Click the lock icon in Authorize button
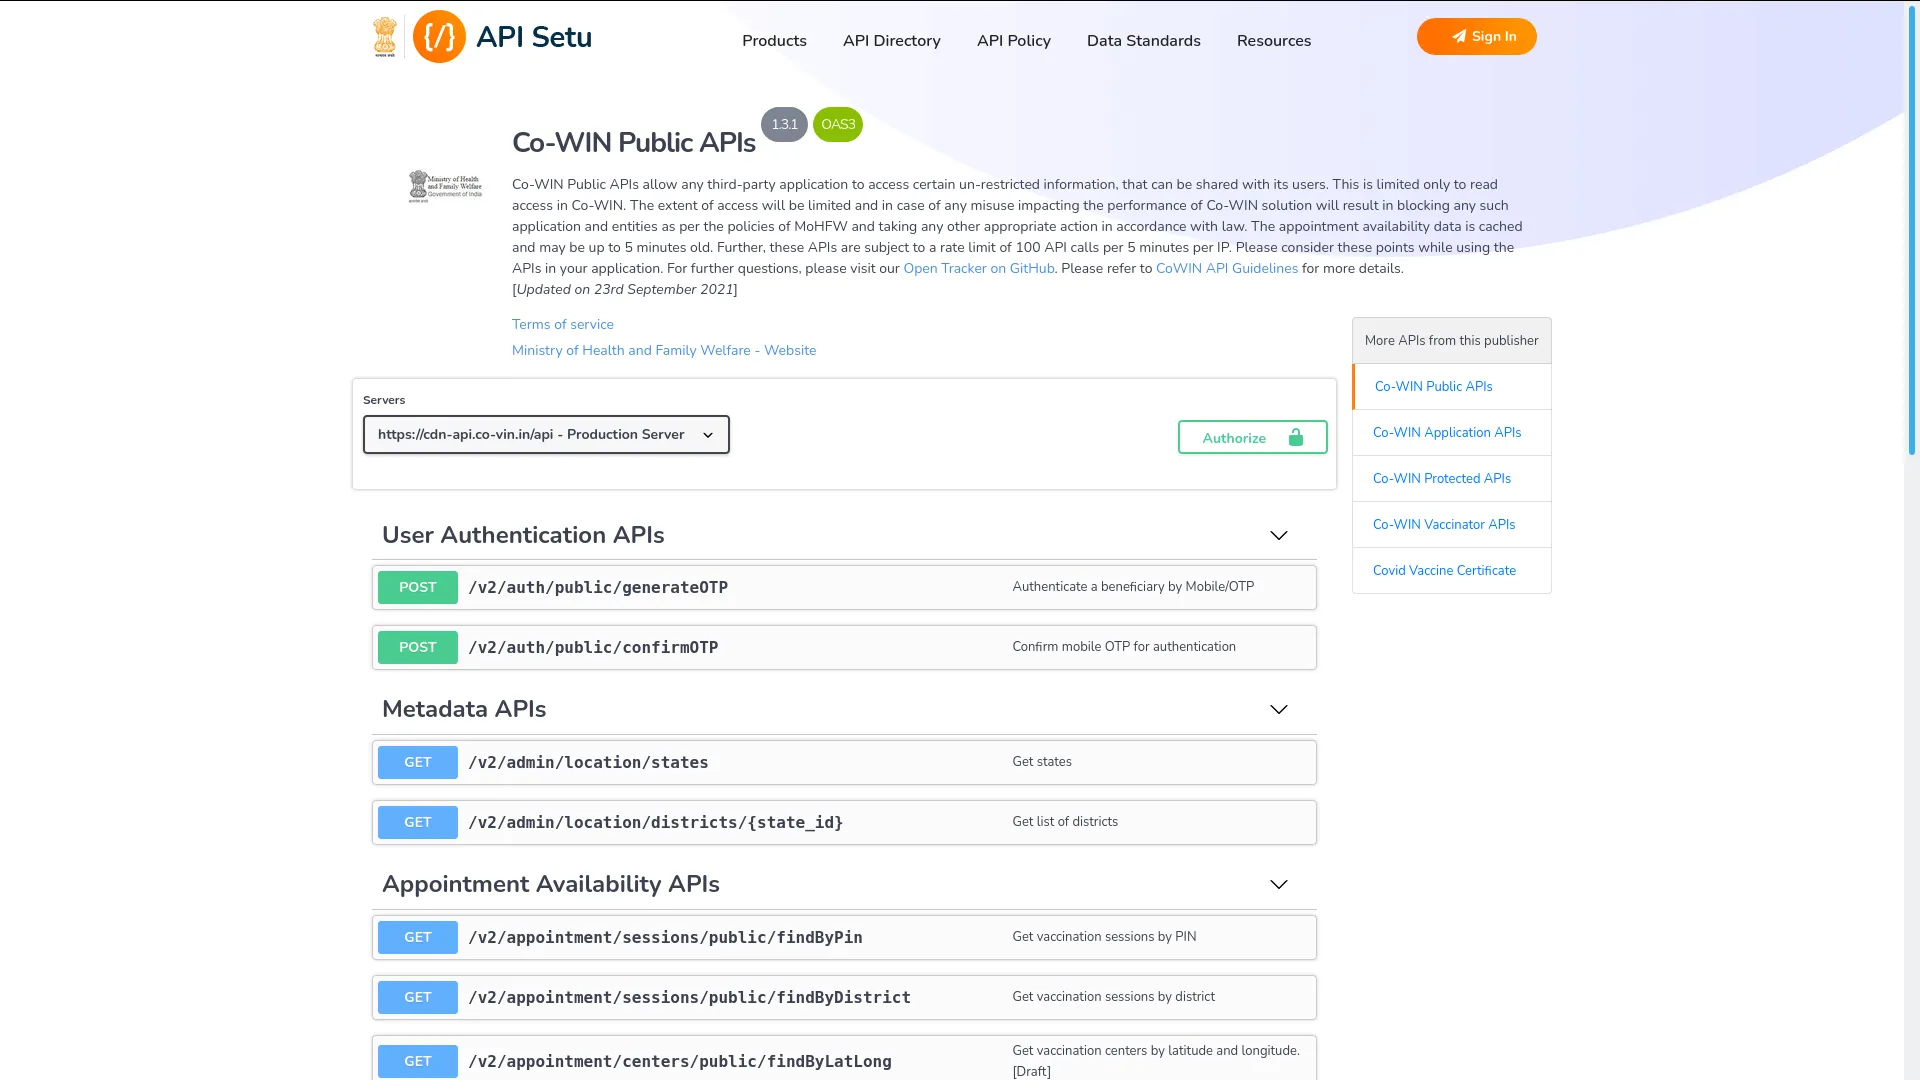1920x1080 pixels. tap(1296, 438)
